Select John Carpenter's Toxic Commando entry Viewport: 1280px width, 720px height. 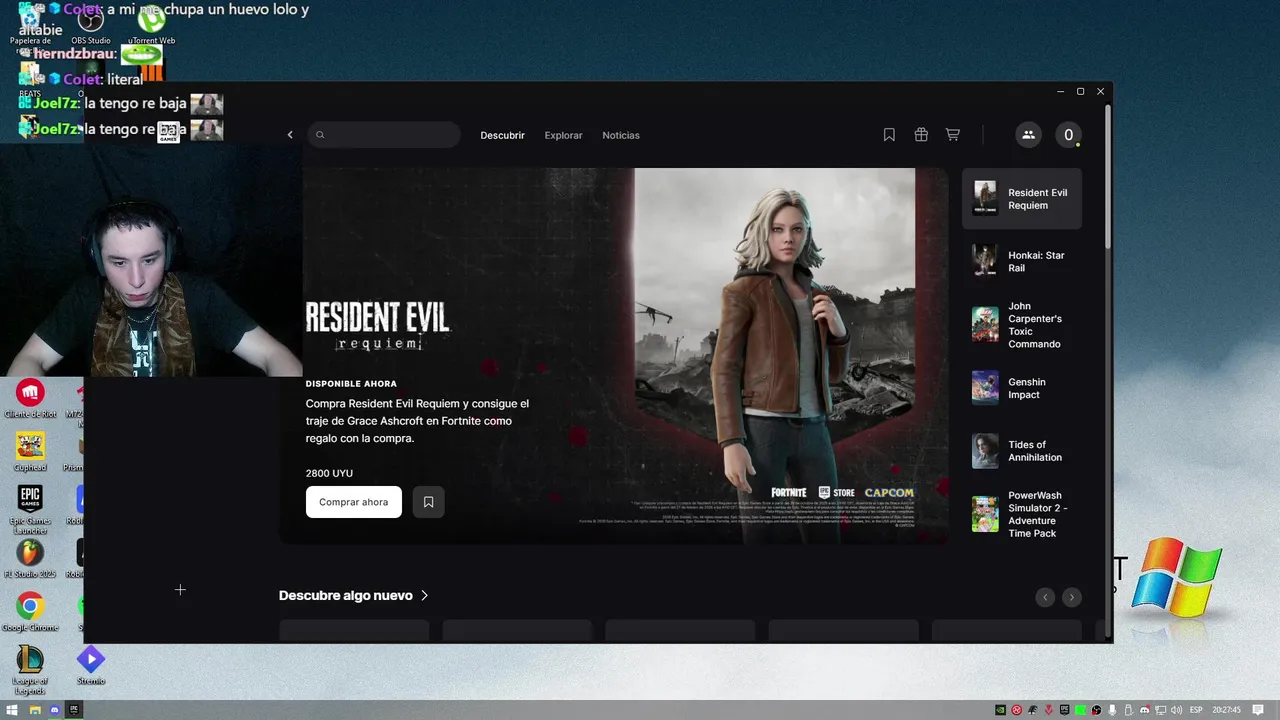coord(1022,325)
